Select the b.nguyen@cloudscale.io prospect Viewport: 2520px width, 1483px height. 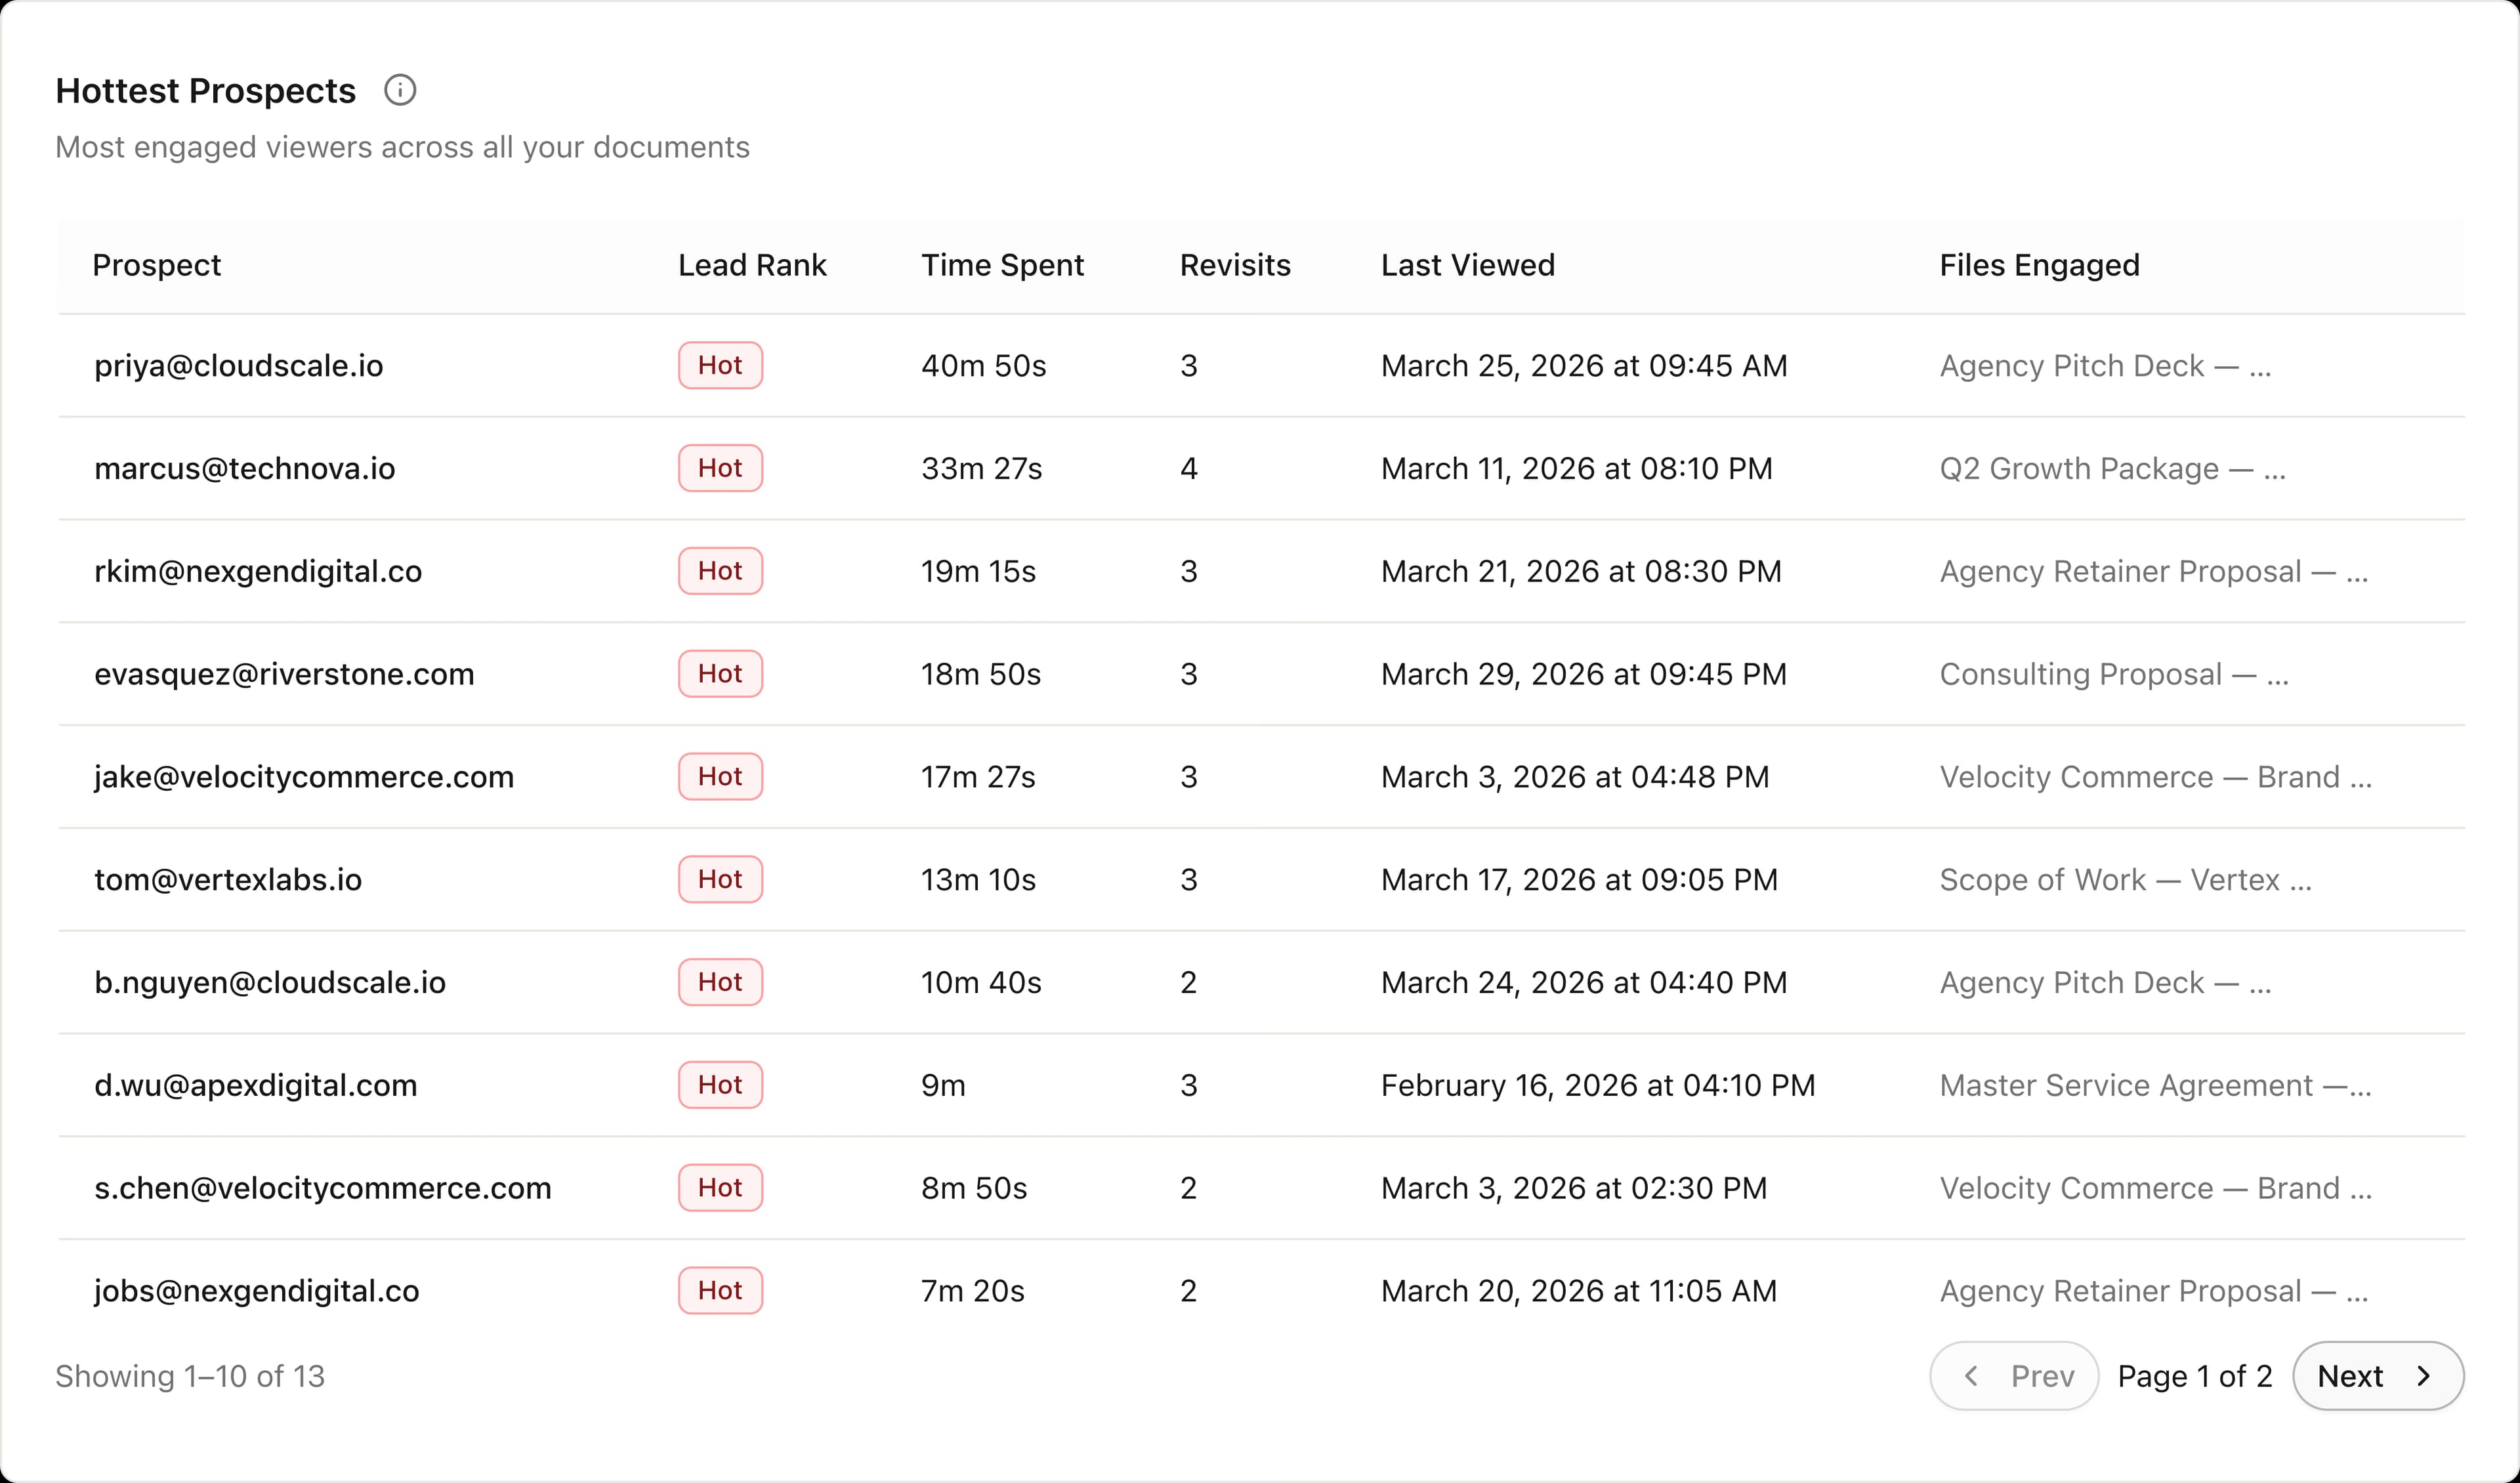pyautogui.click(x=270, y=983)
